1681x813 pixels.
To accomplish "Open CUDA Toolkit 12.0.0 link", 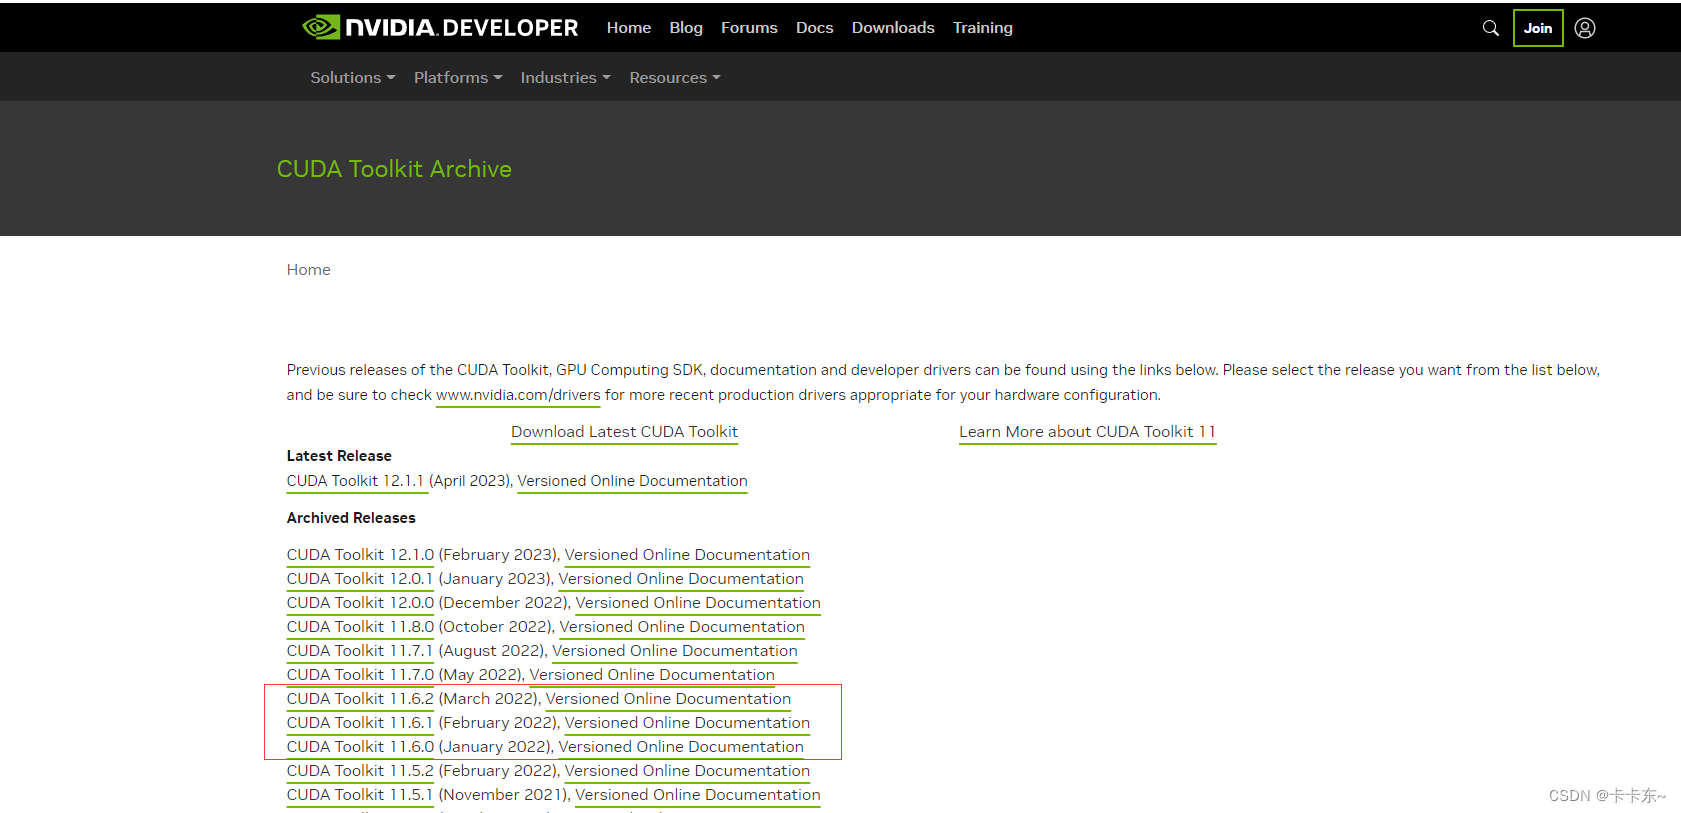I will (360, 603).
